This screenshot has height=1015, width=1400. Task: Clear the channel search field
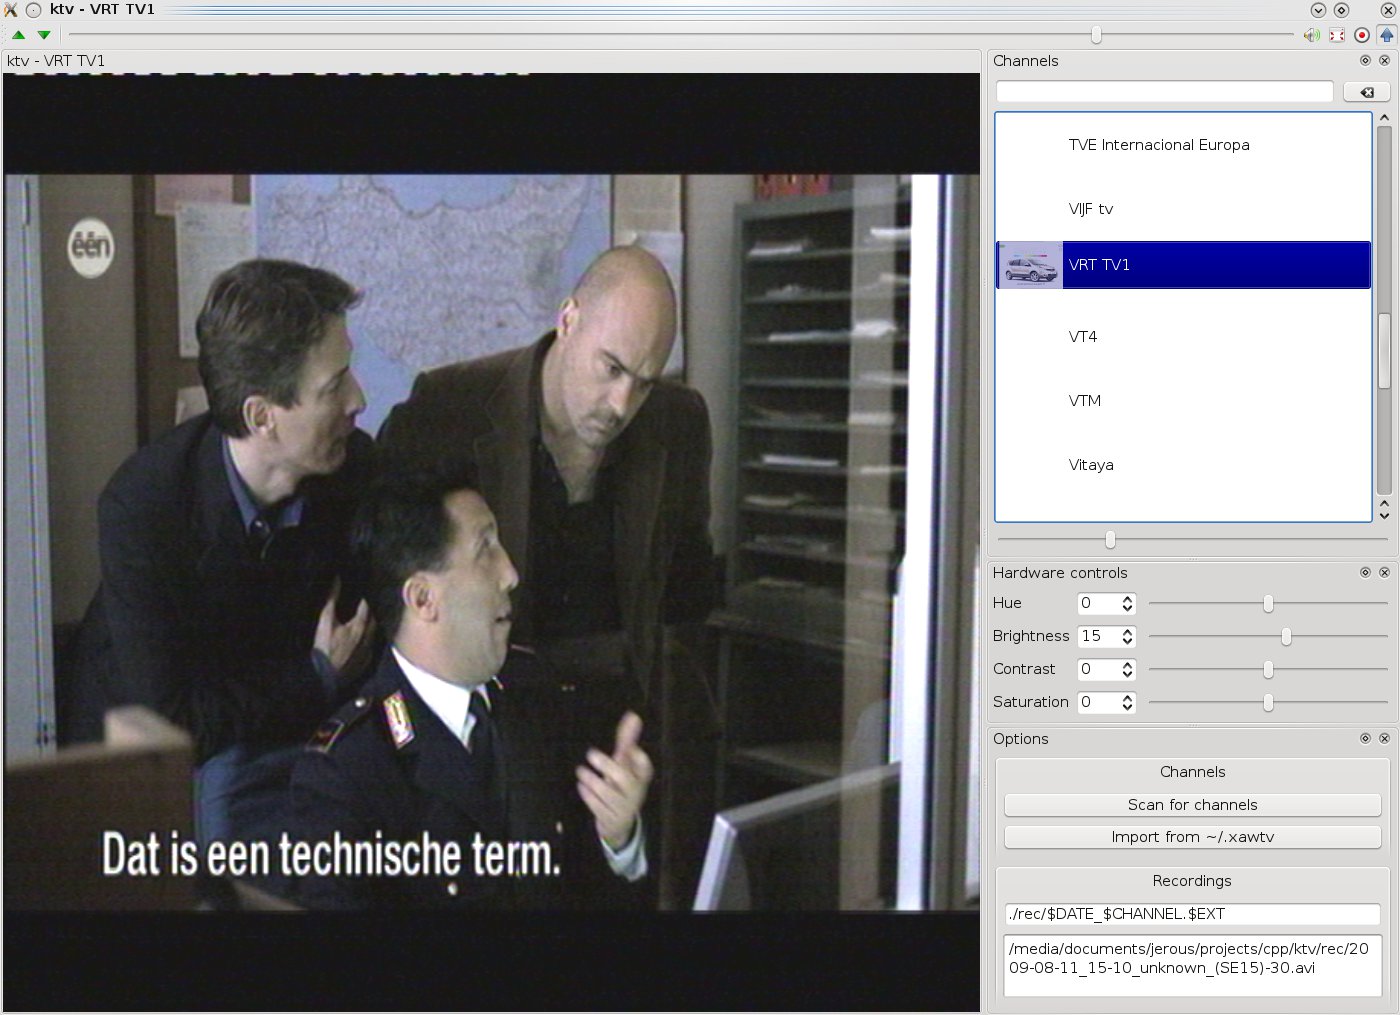click(x=1367, y=92)
